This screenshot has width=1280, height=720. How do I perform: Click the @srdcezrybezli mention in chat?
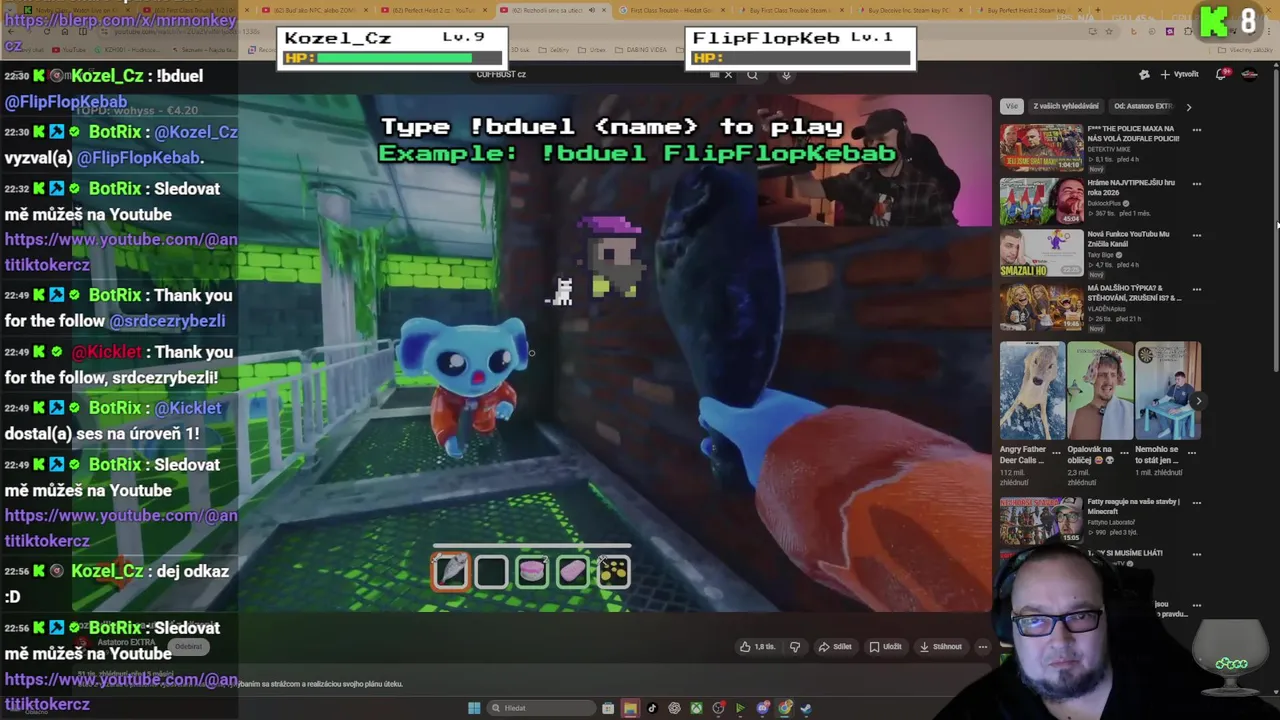167,321
